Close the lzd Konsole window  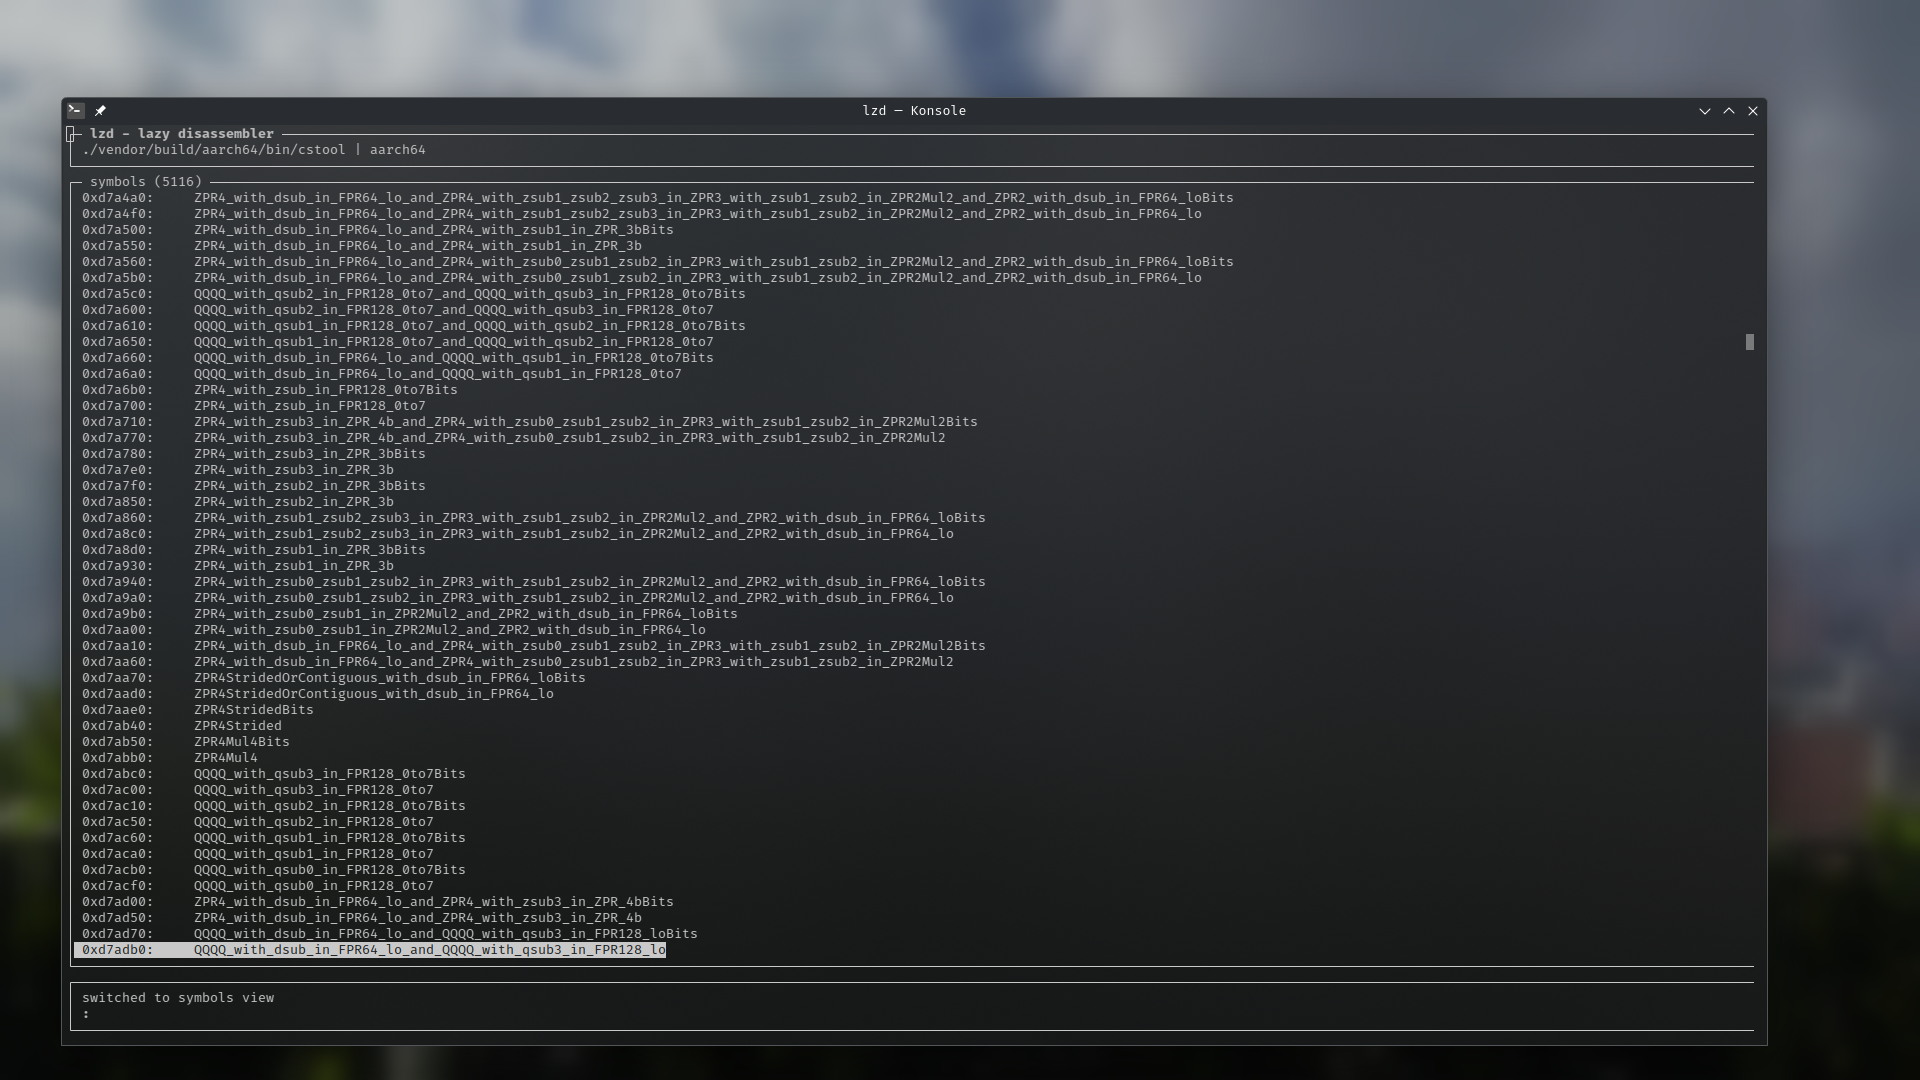1752,111
